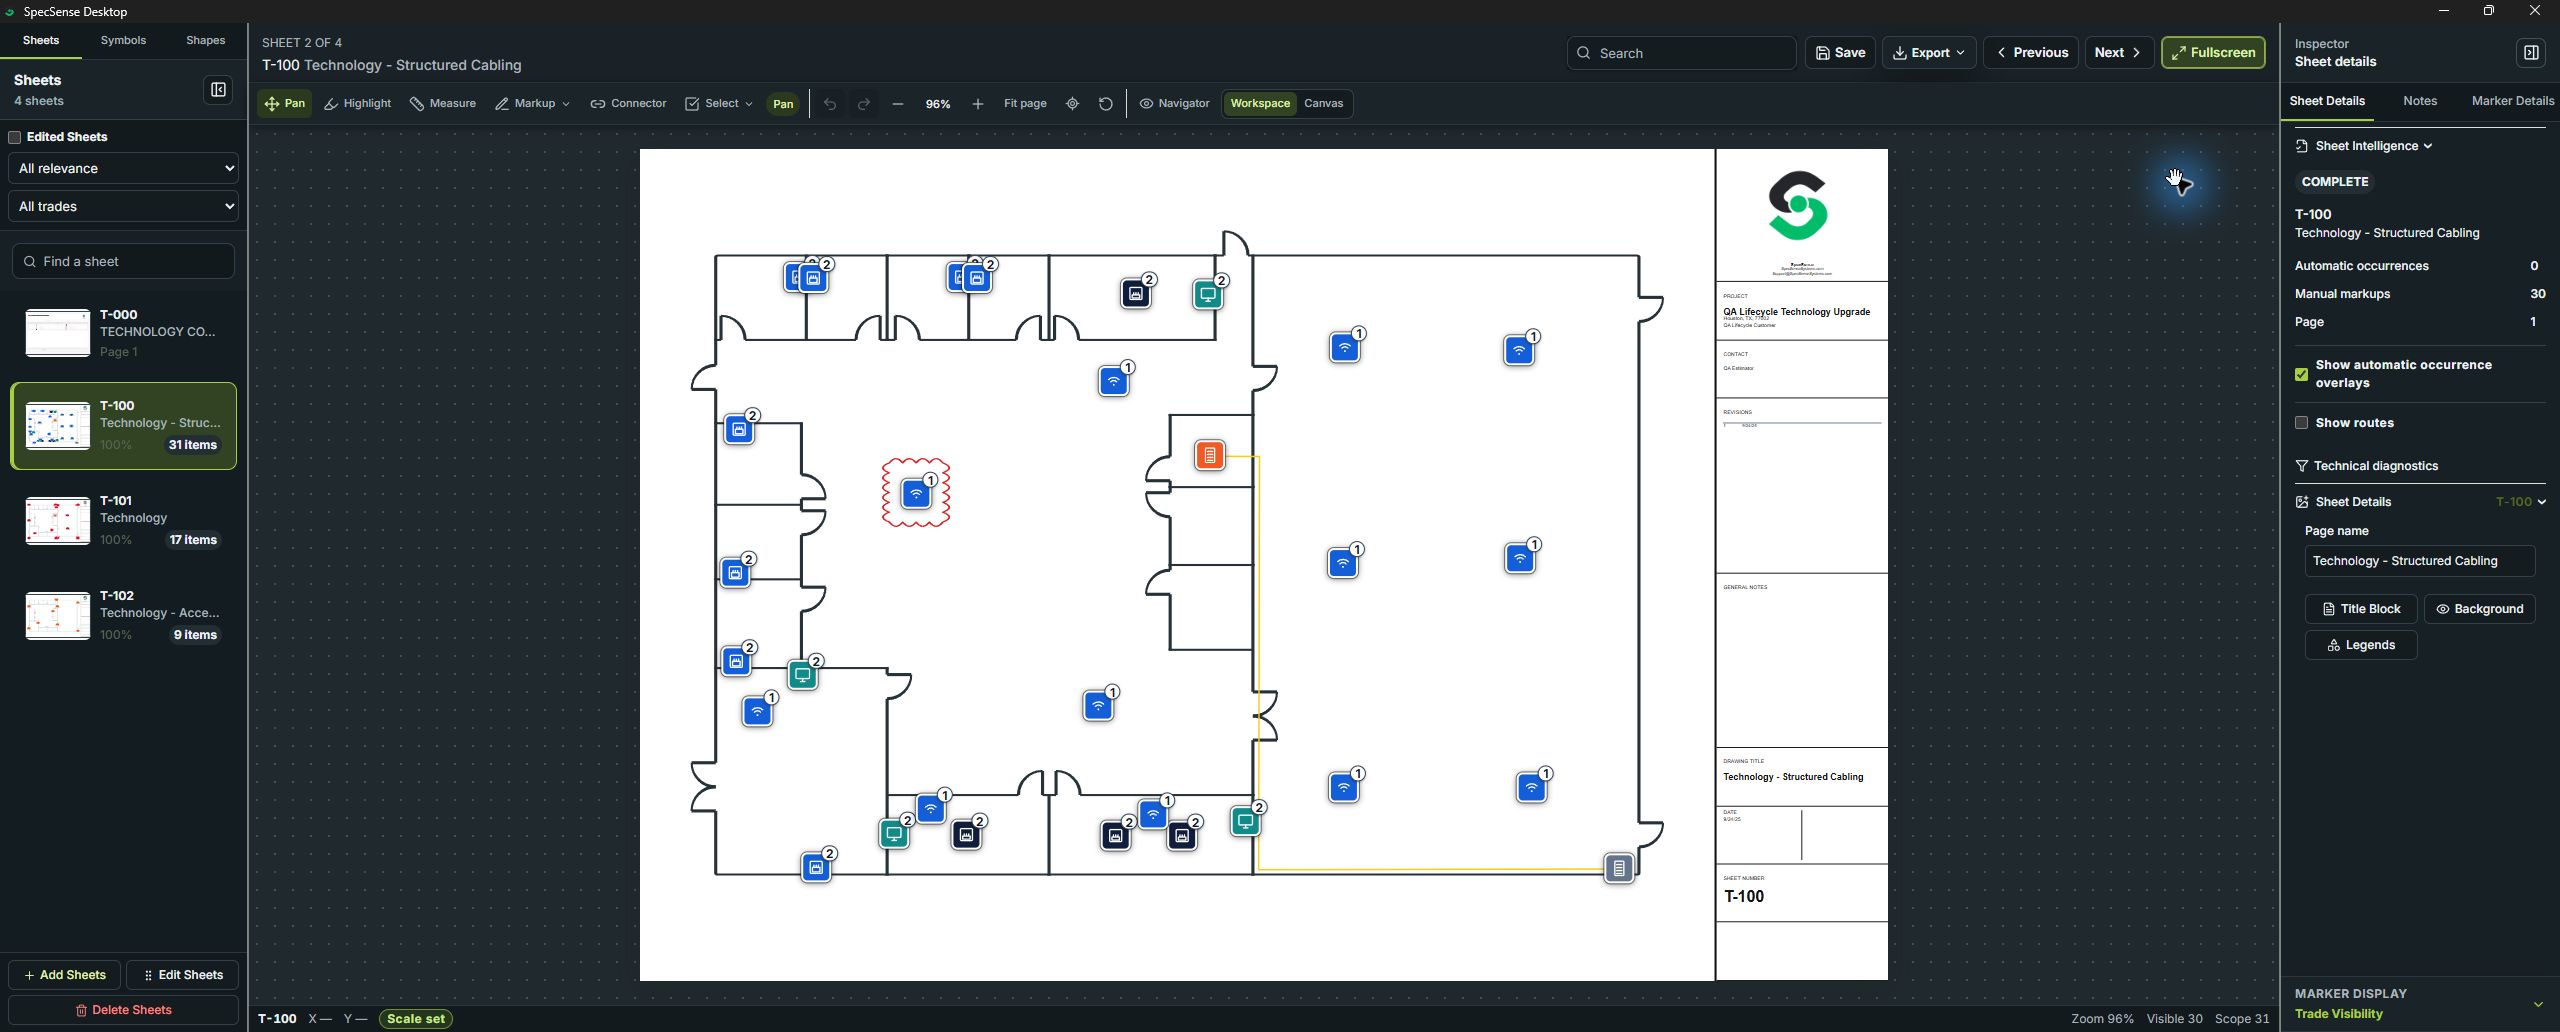This screenshot has height=1032, width=2560.
Task: Click the Add Sheets button
Action: pos(65,975)
